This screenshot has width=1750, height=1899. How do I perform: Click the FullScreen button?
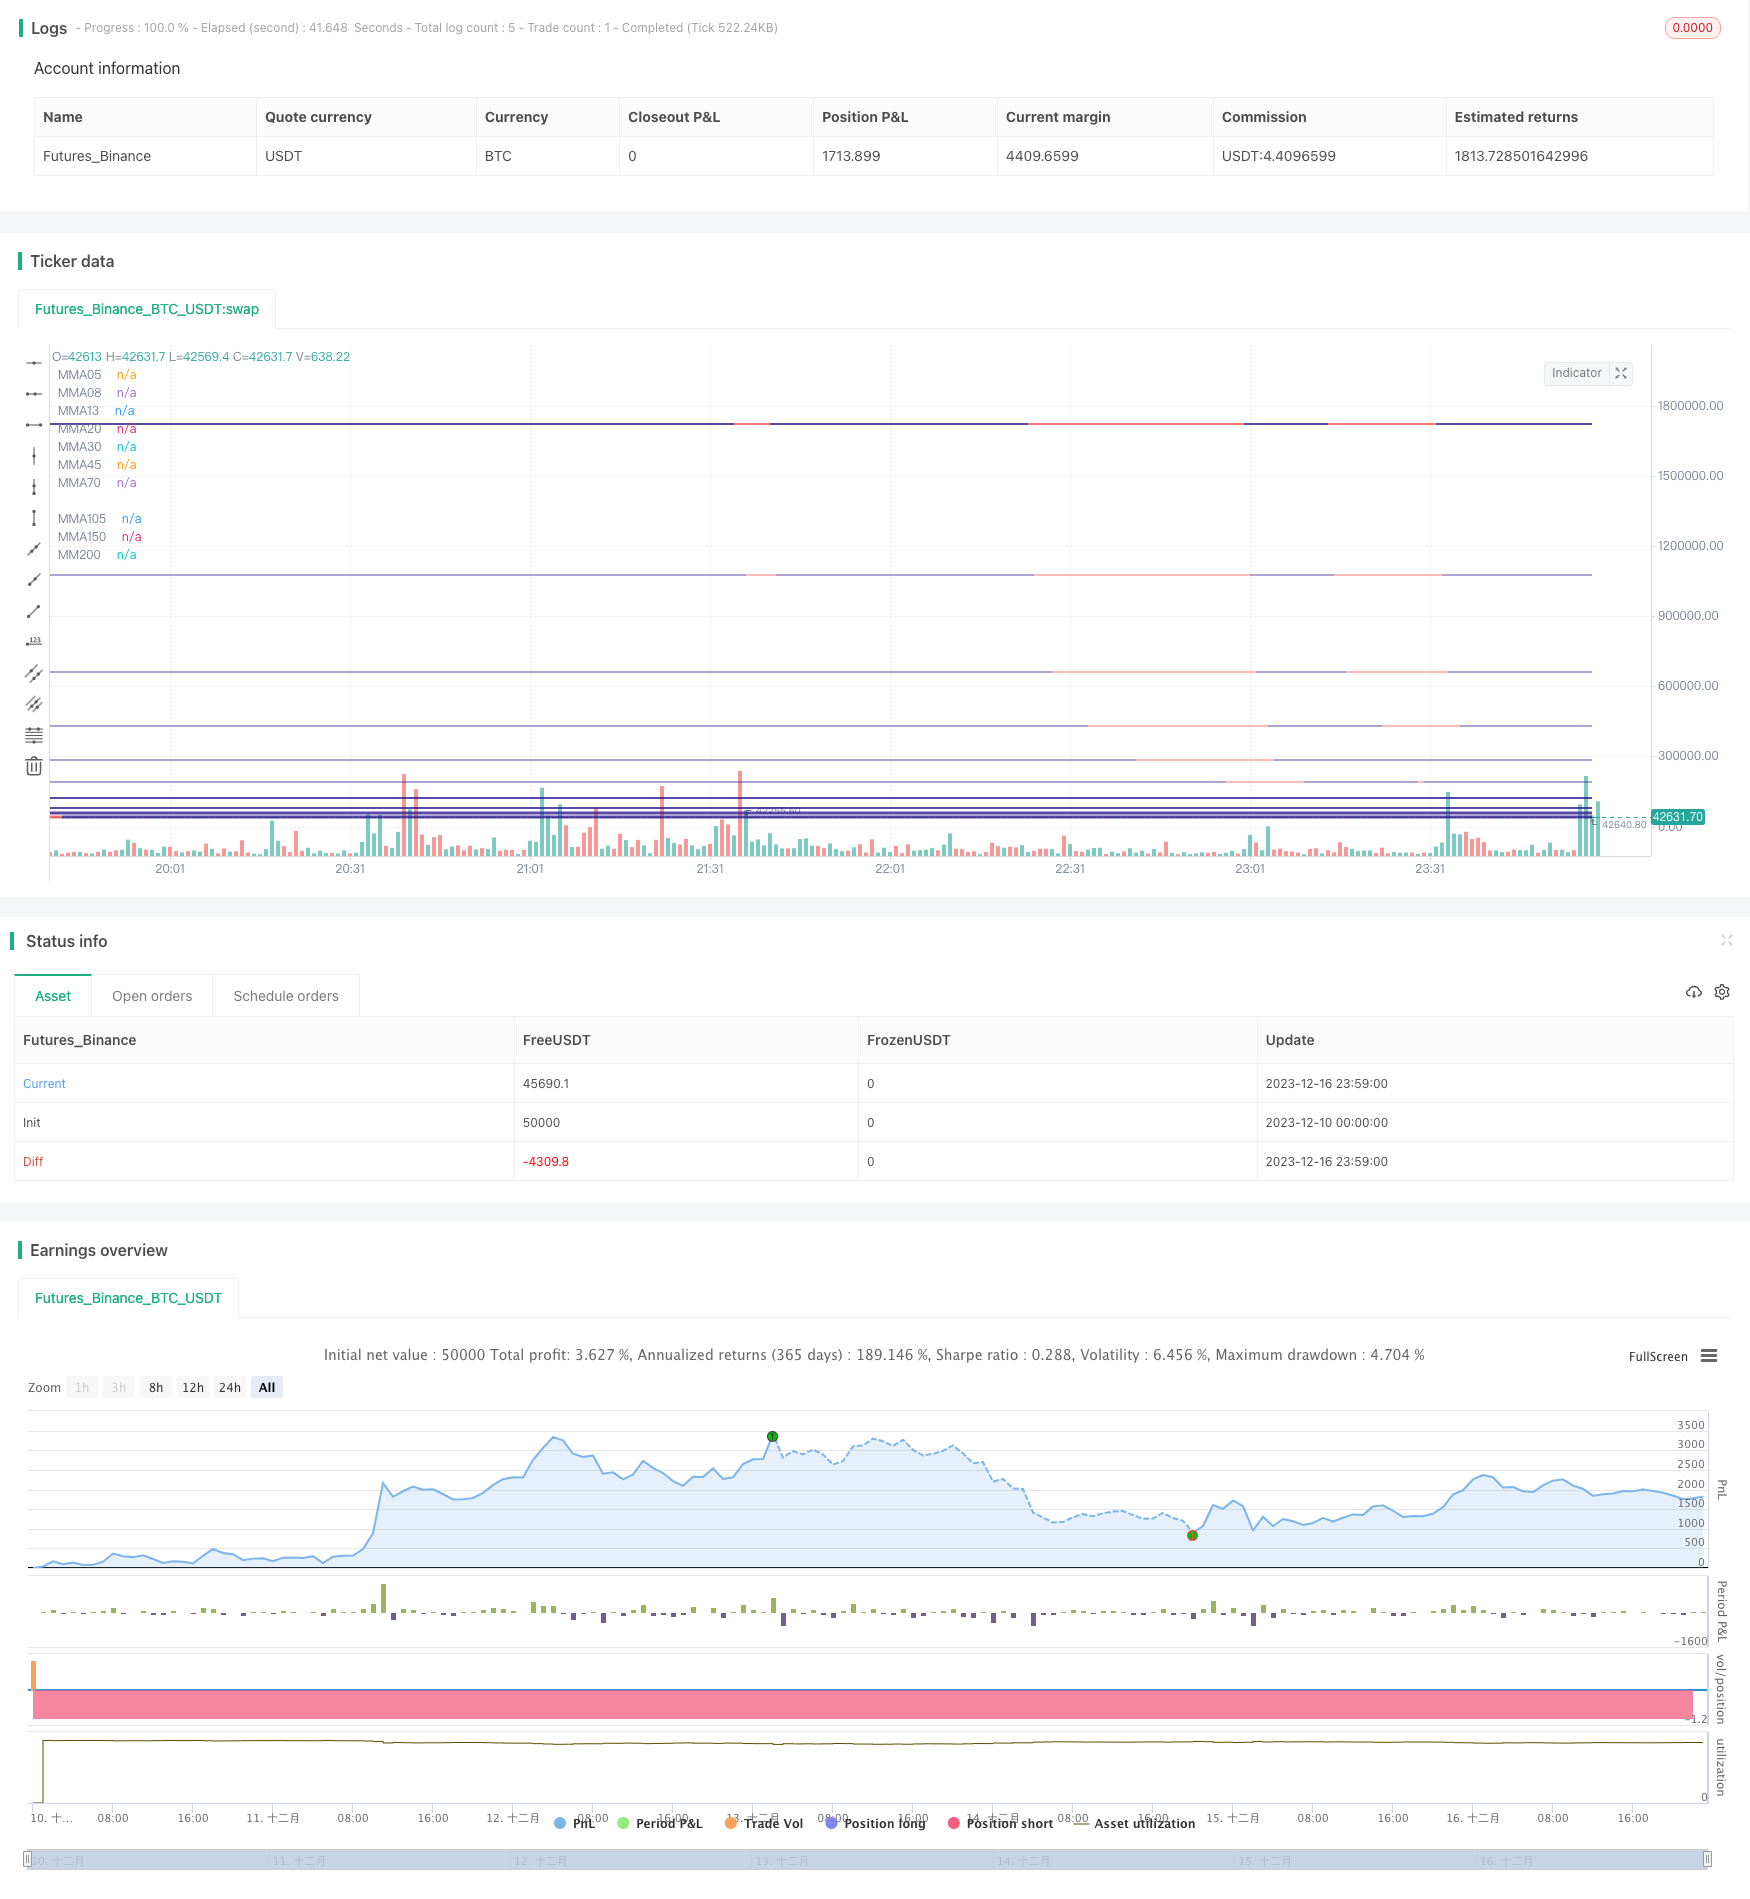tap(1657, 1357)
